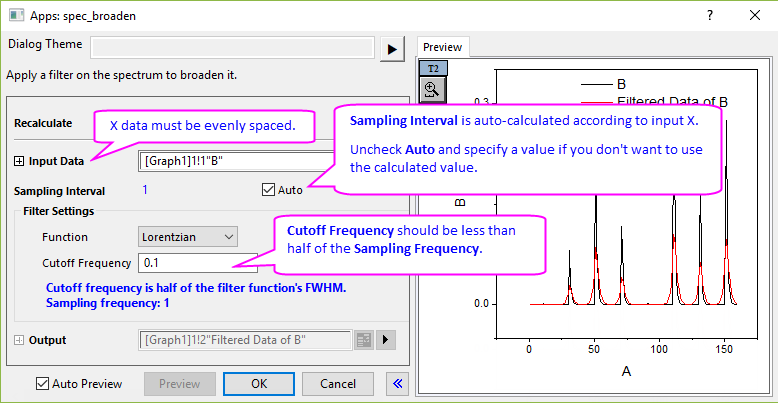The width and height of the screenshot is (778, 403).
Task: Expand the Output tree node
Action: [18, 340]
